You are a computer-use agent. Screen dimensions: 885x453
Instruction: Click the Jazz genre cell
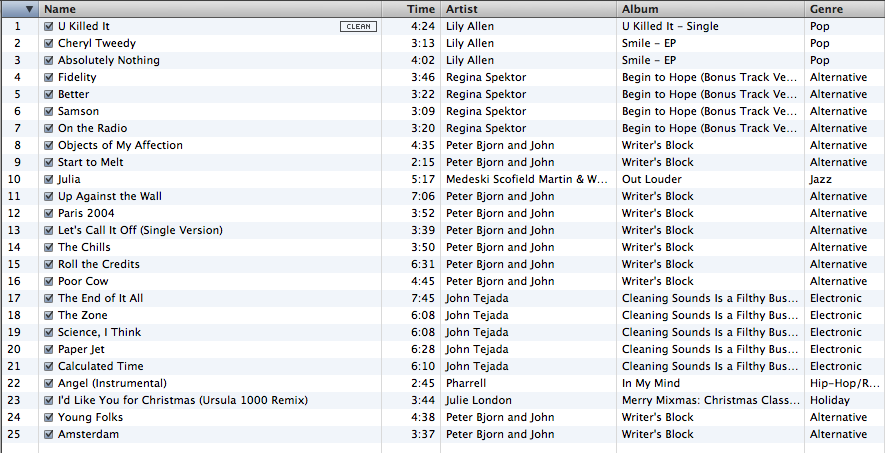click(821, 179)
